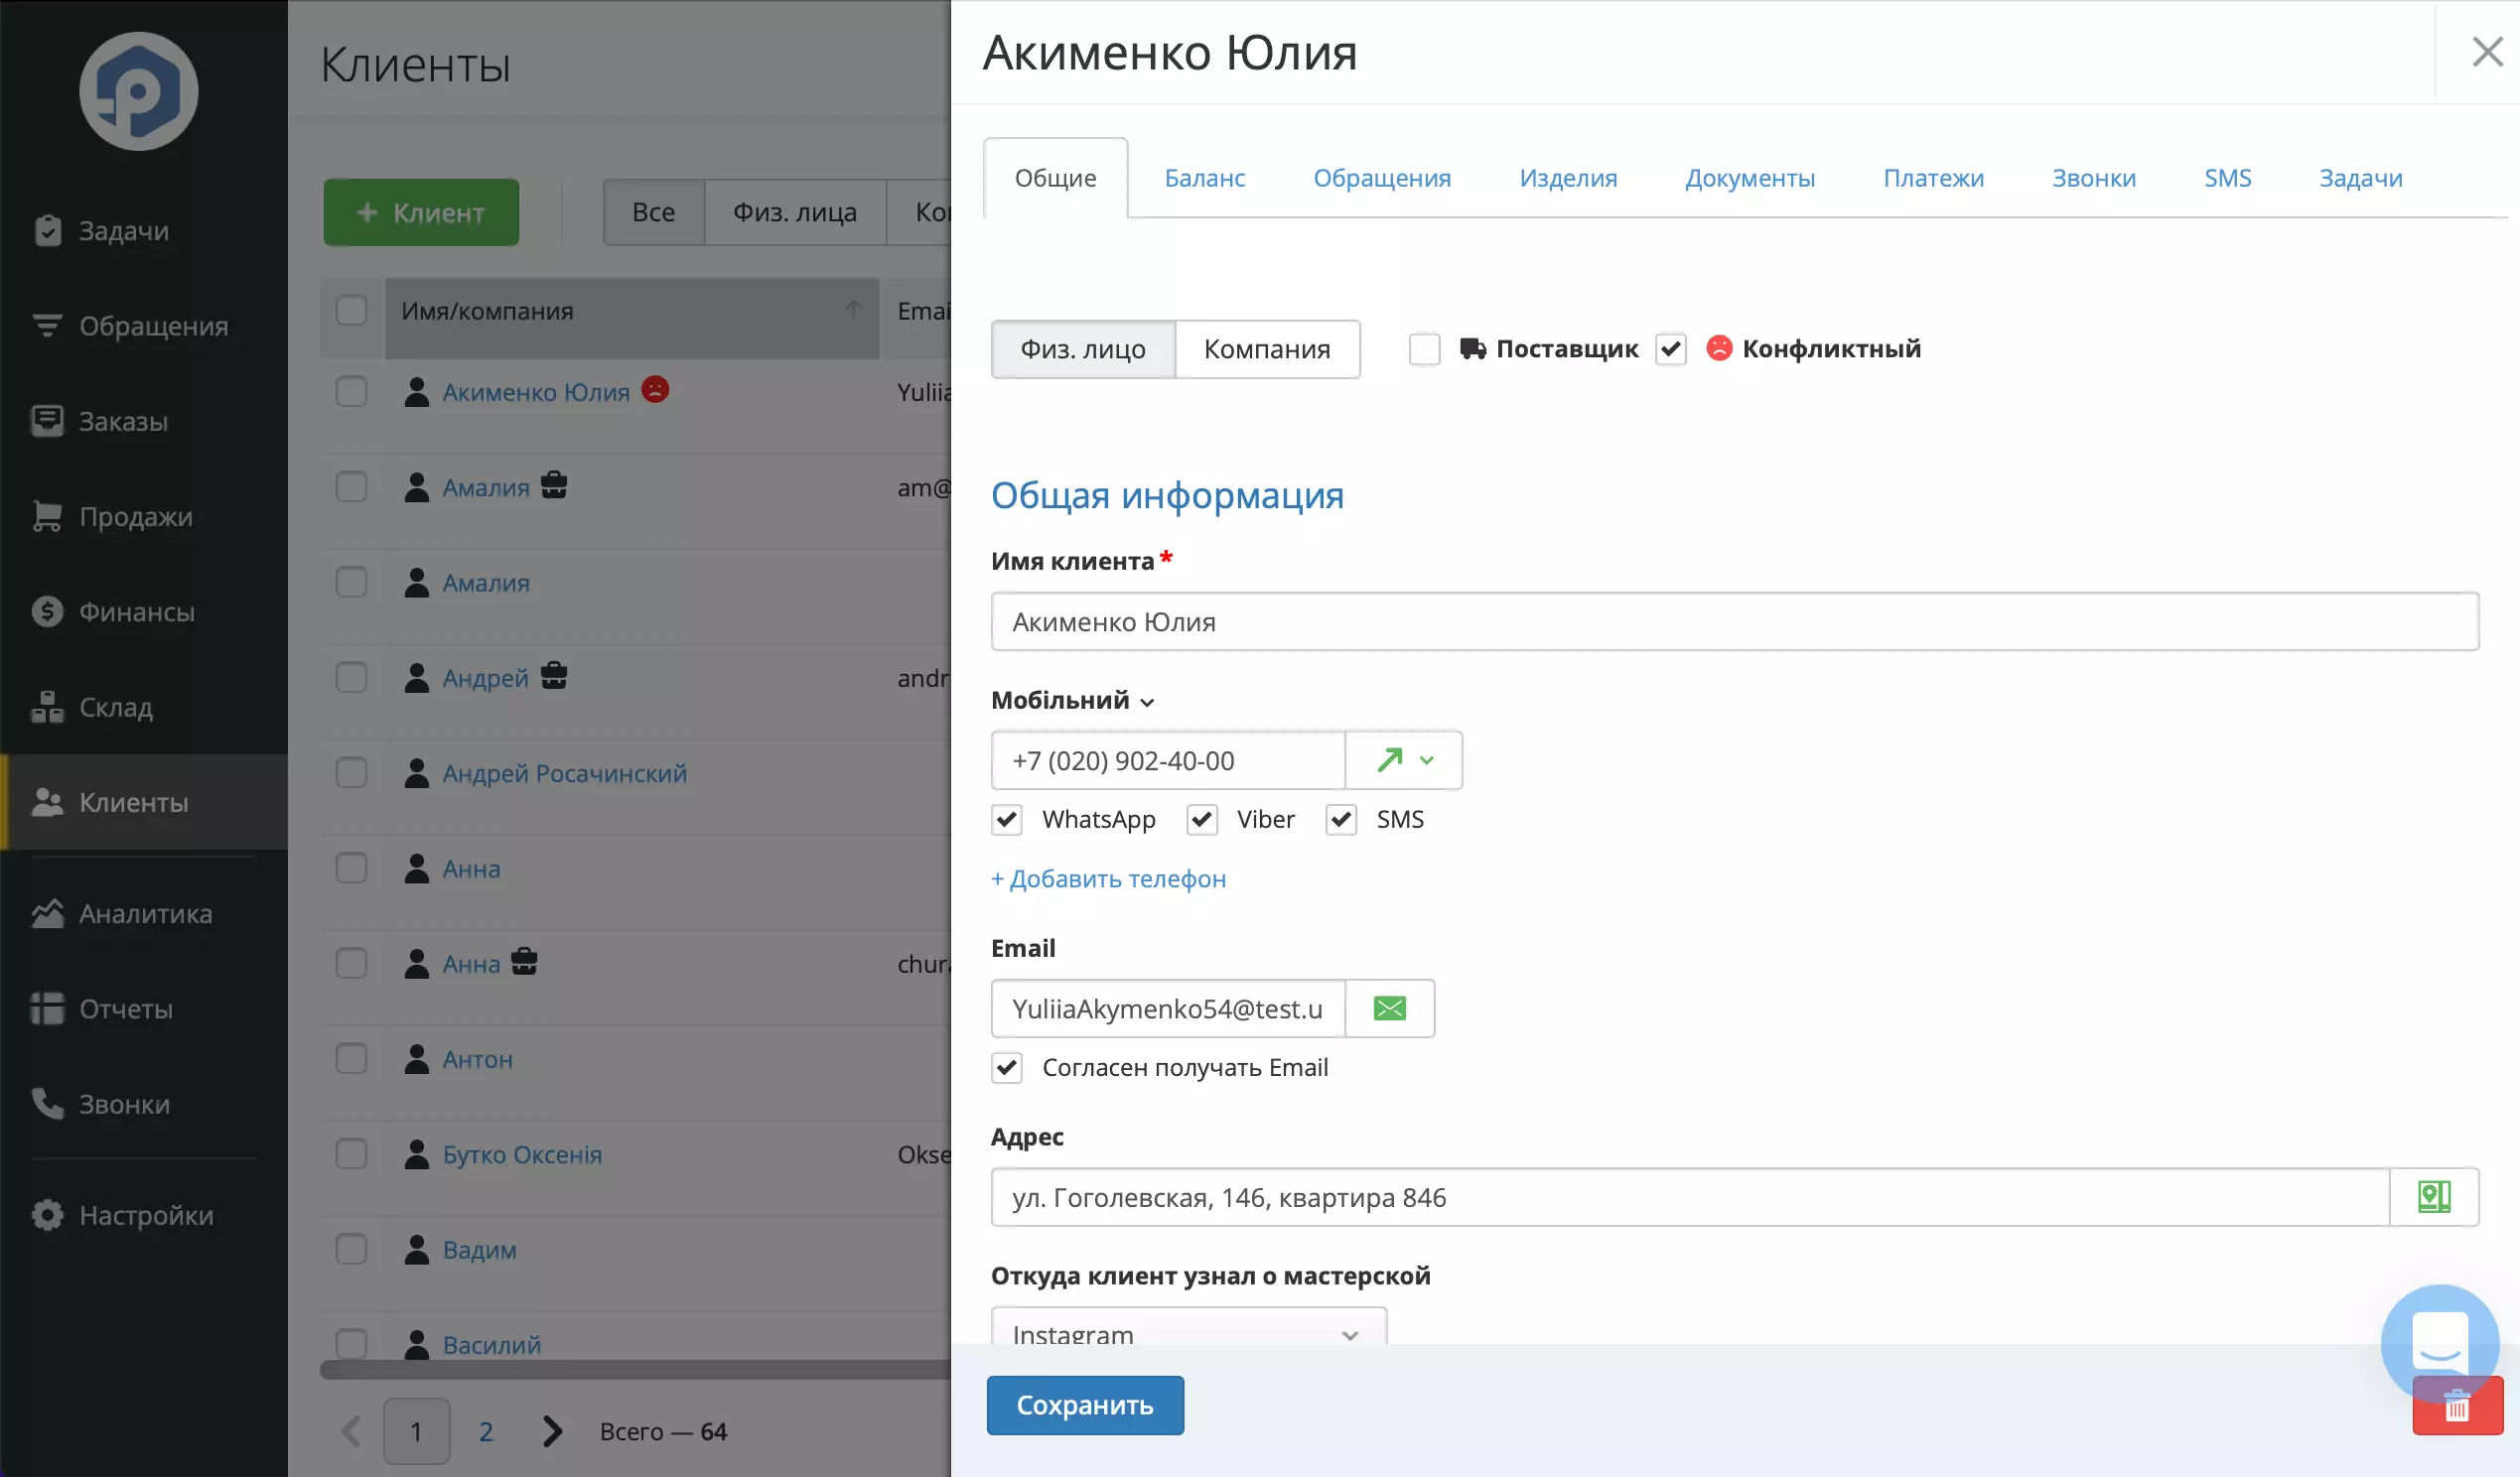Click the phone number input field

[x=1167, y=760]
